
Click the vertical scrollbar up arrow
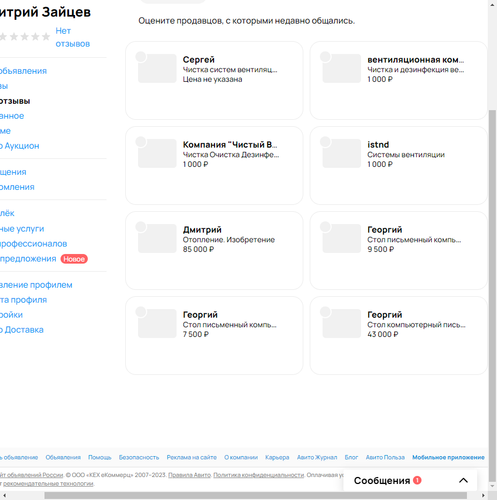[492, 5]
